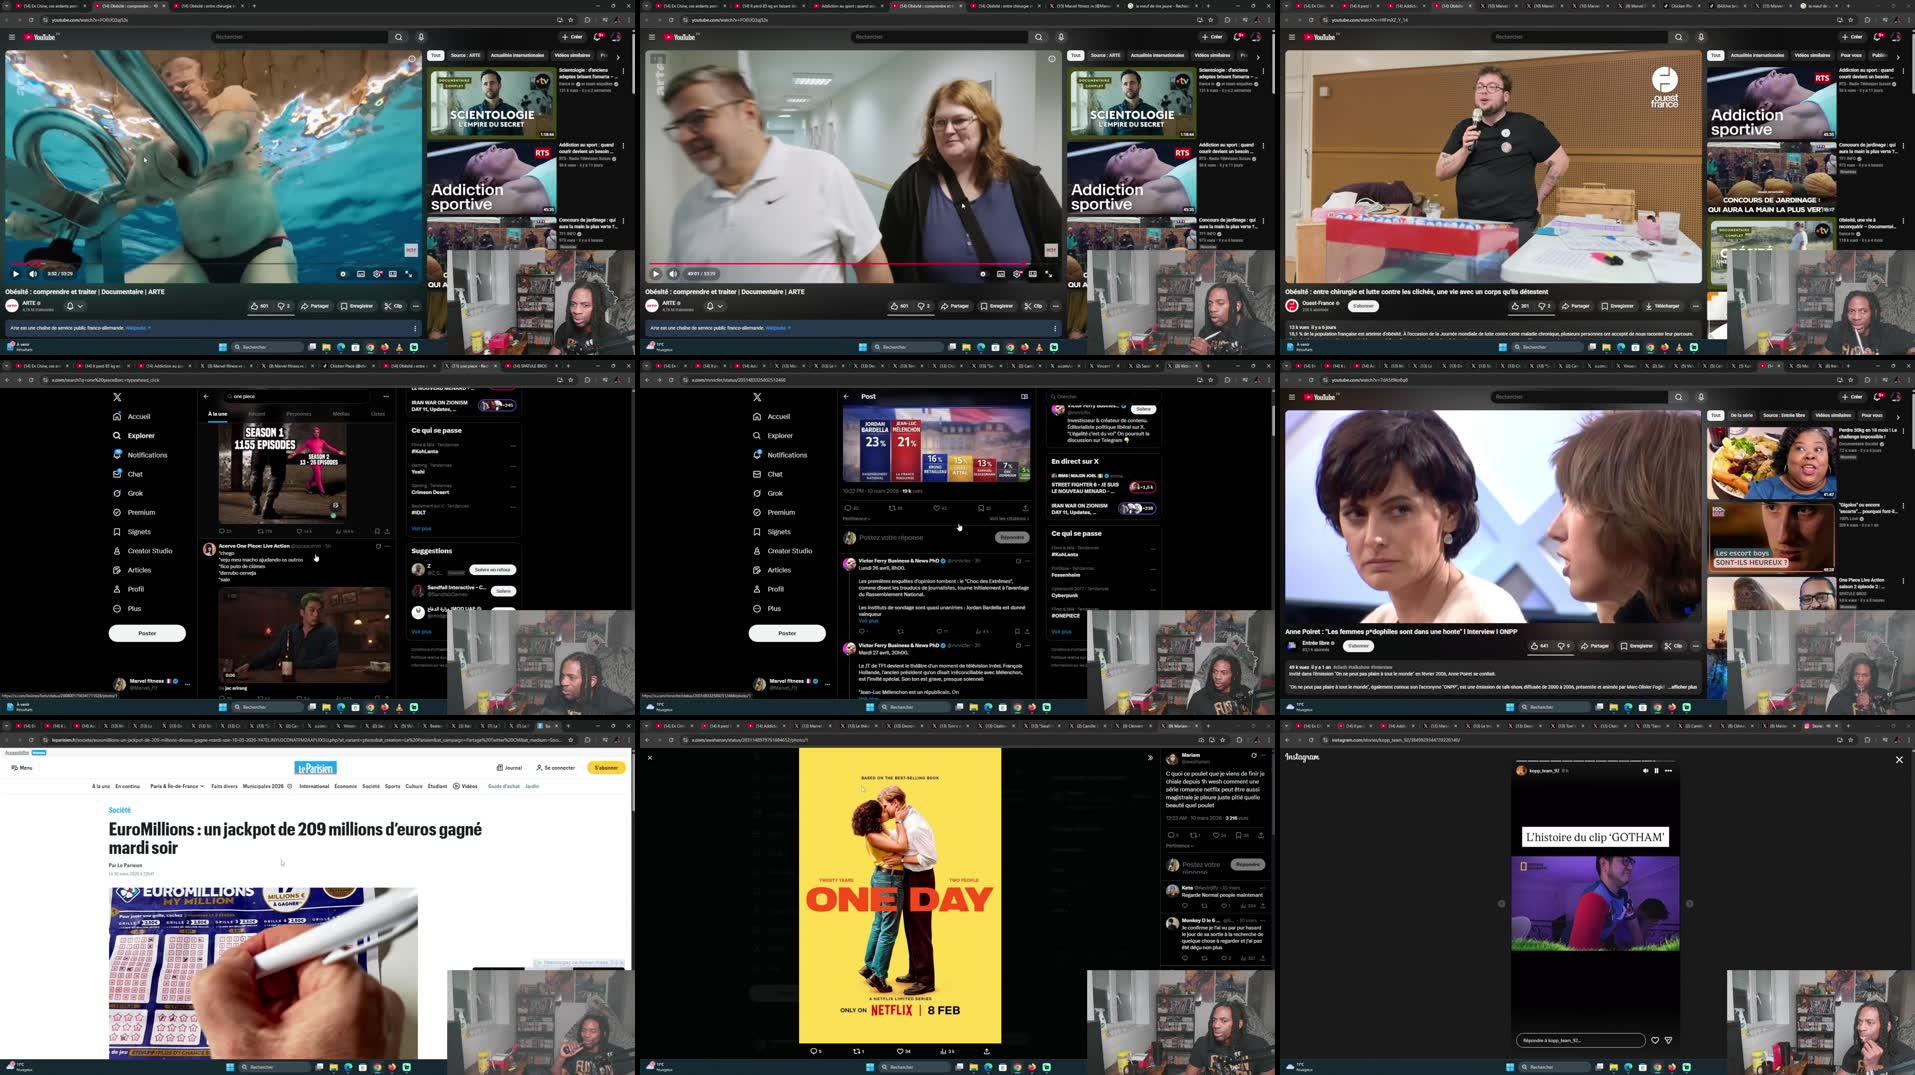
Task: Click the yellow S'abonner button on Le Parisien
Action: (x=606, y=768)
